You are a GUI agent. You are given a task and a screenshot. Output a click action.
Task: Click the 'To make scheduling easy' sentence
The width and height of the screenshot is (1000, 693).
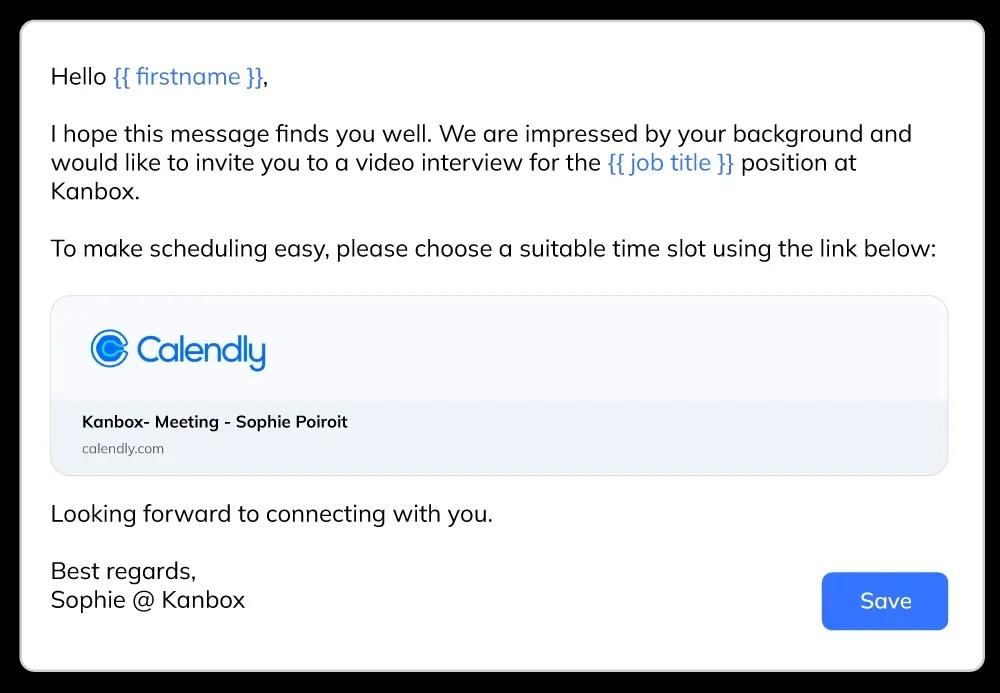click(x=493, y=249)
